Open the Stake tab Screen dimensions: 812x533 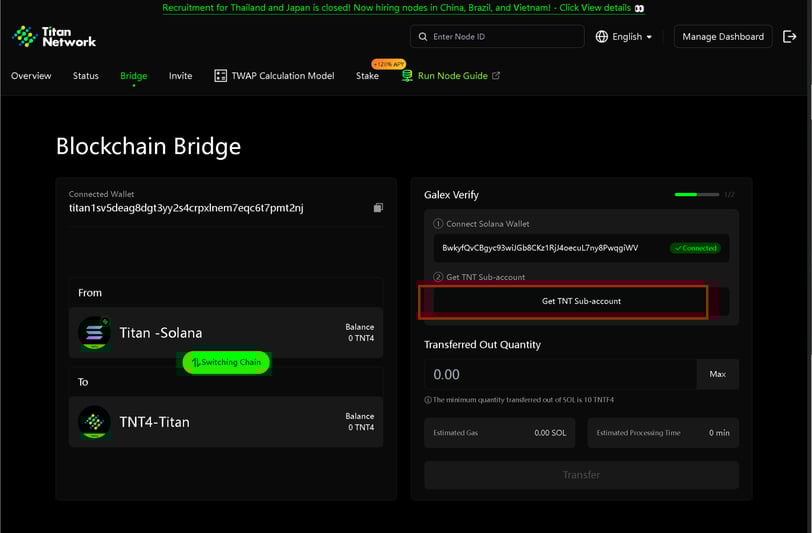367,76
